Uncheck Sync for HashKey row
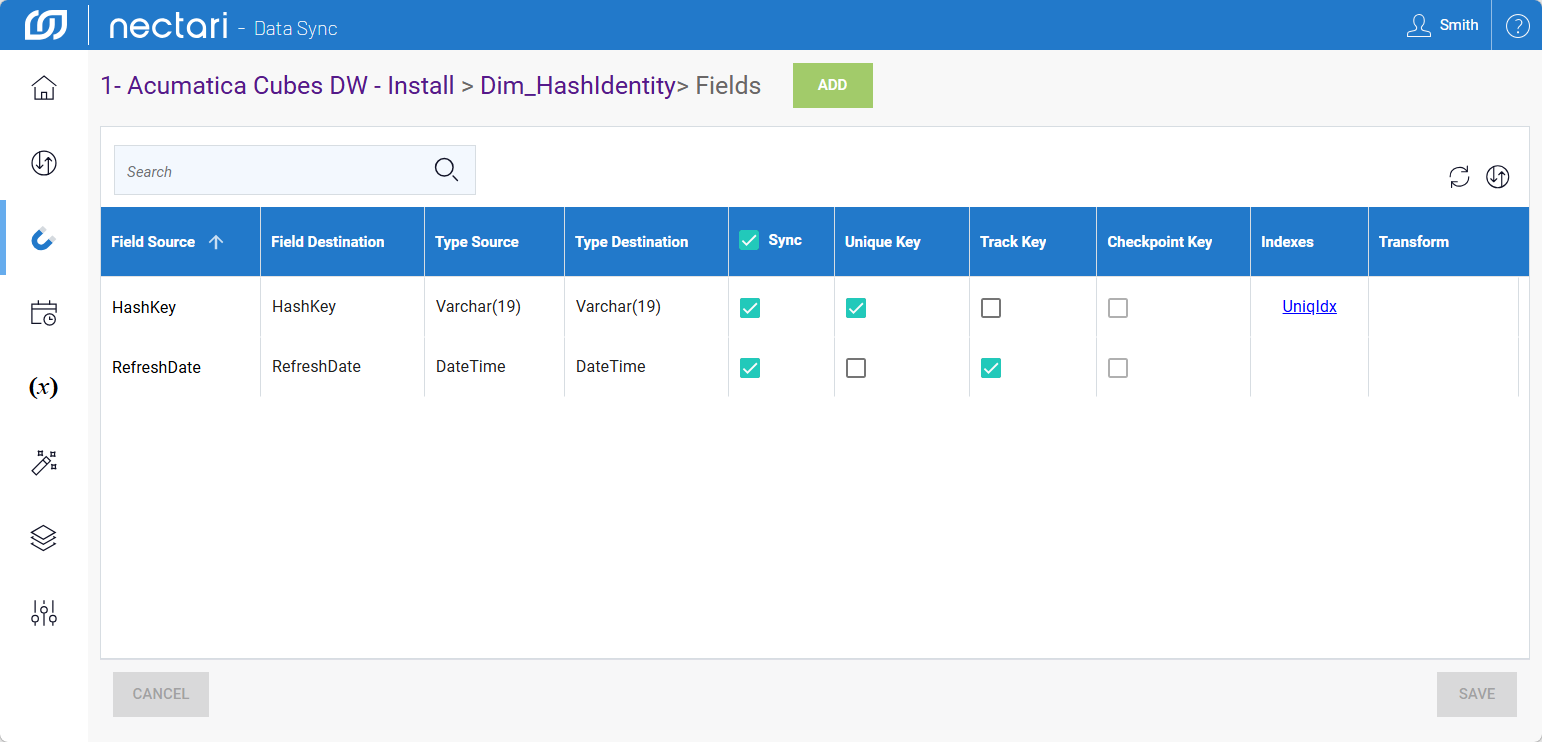This screenshot has width=1542, height=742. pyautogui.click(x=750, y=308)
